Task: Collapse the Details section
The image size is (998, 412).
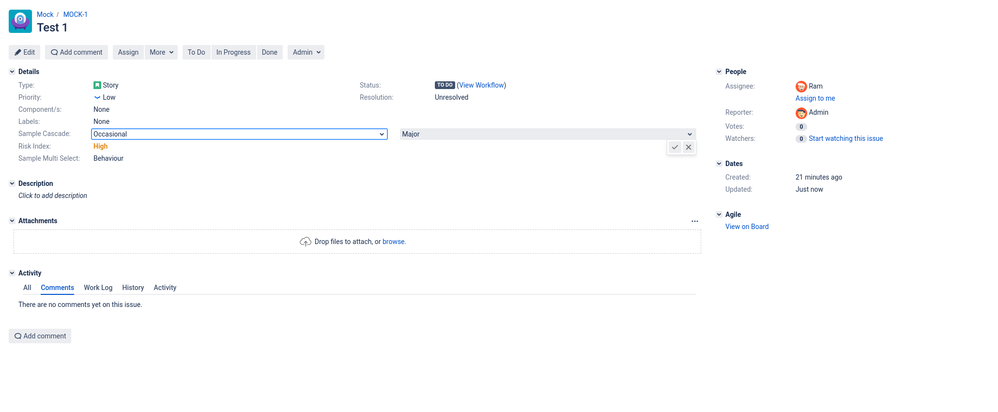Action: click(12, 72)
